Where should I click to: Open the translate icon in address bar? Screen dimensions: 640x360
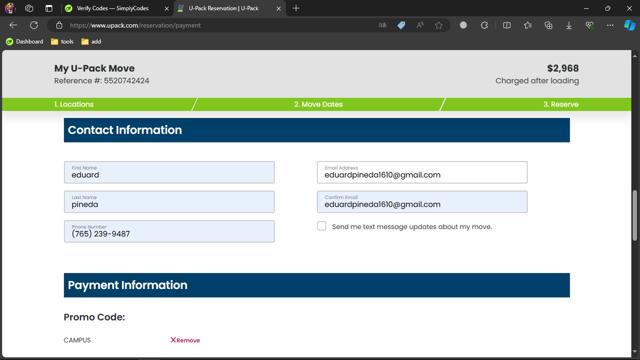click(382, 25)
